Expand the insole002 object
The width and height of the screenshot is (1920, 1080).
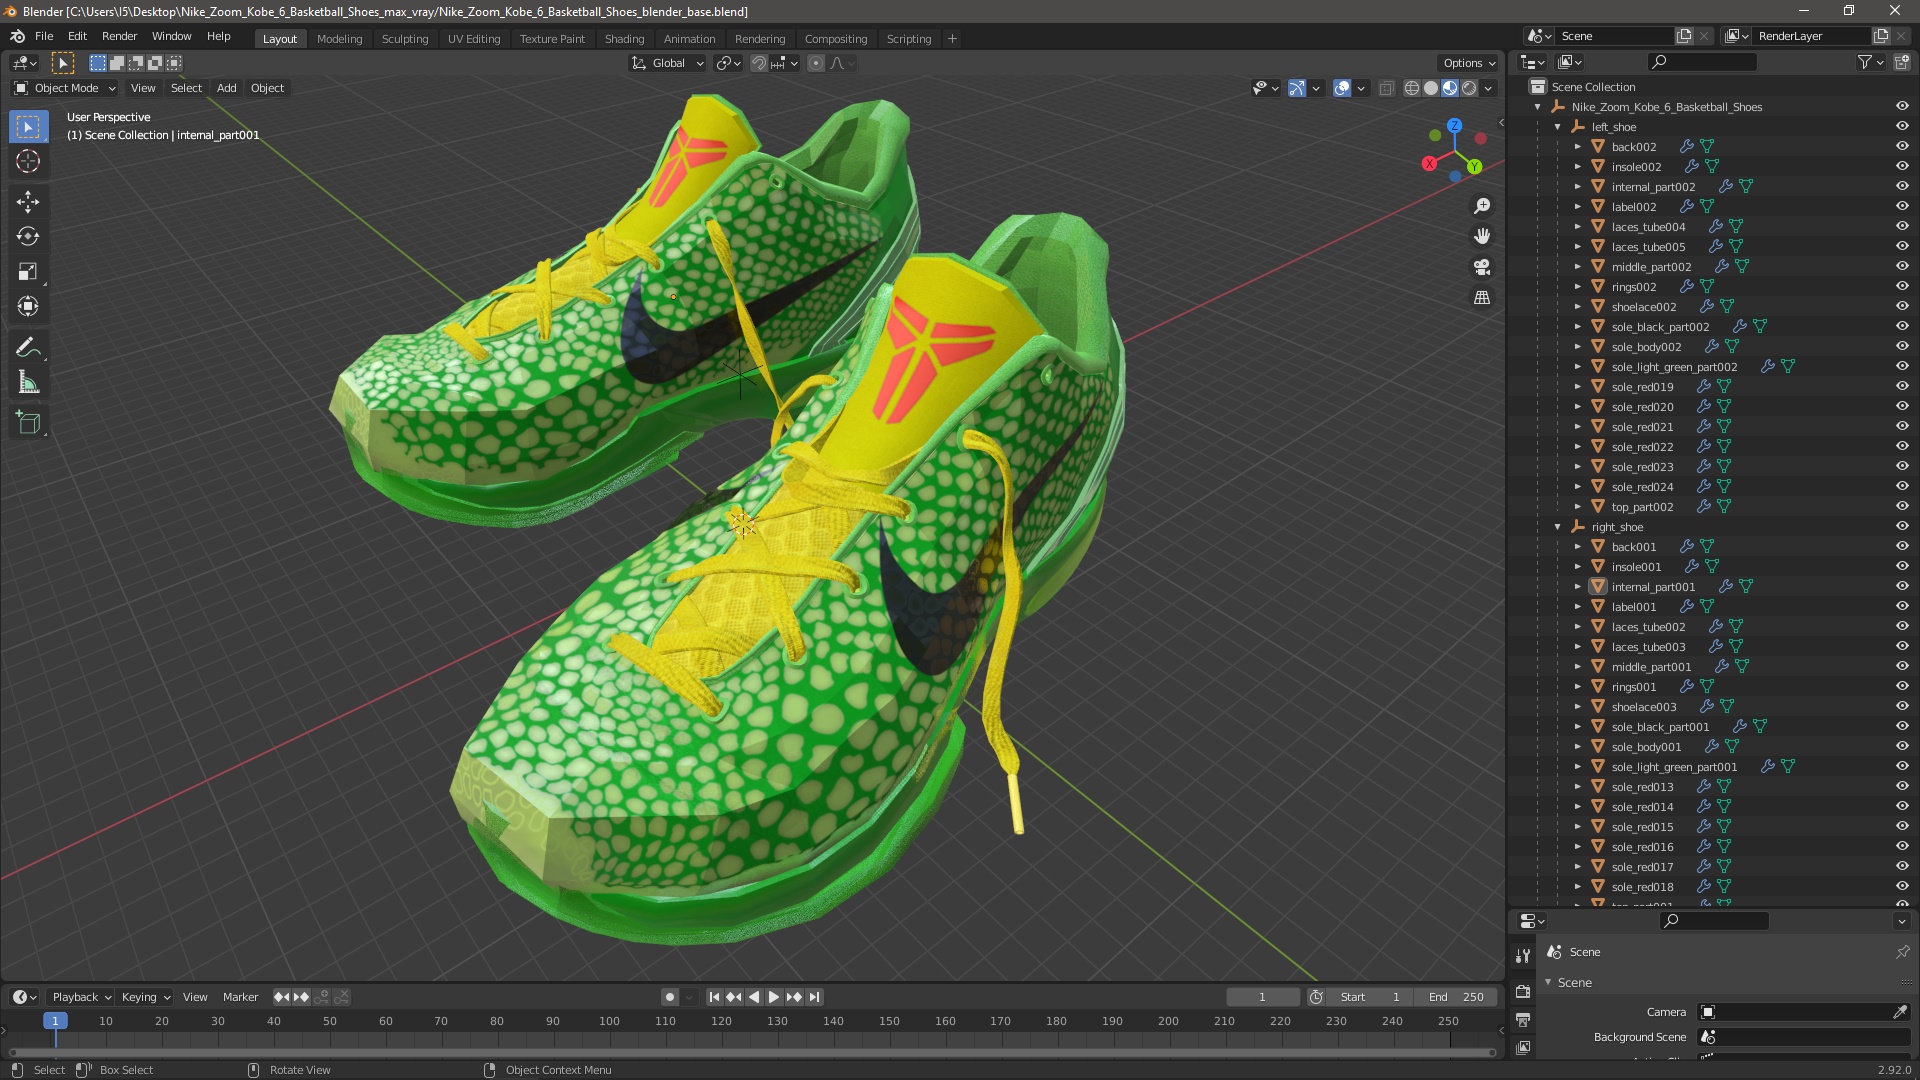(1578, 167)
